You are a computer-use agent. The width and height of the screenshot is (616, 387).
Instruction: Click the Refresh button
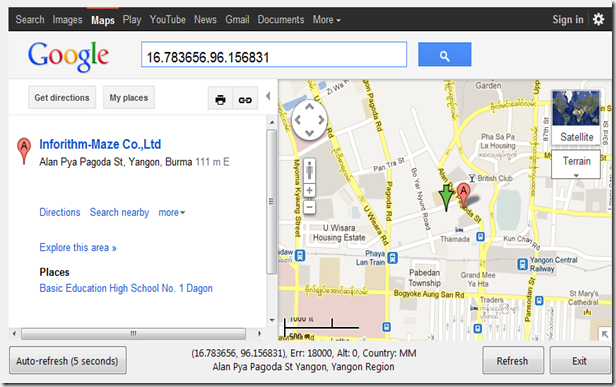click(513, 361)
